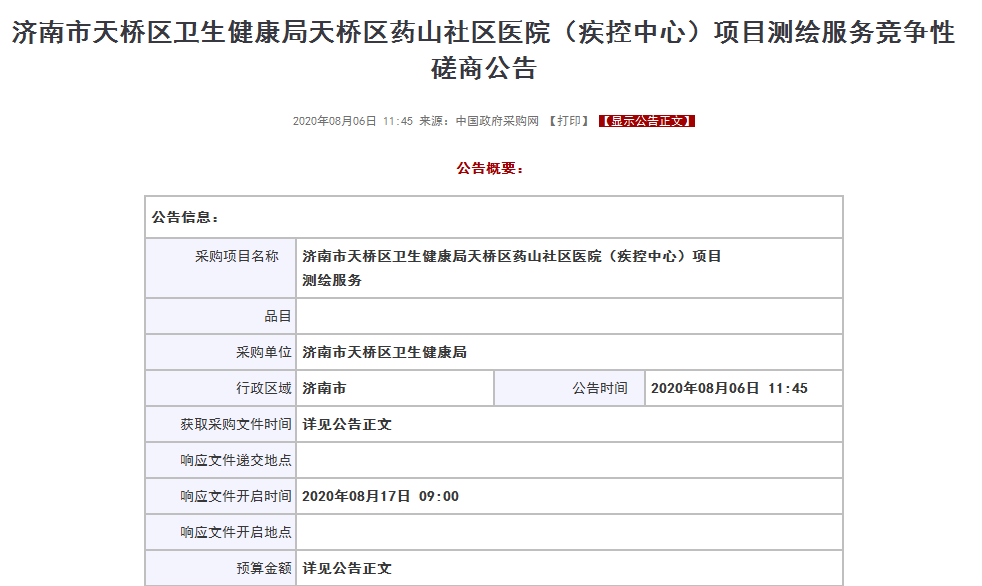Click the 响应文件递交地点 label
Screen dimensions: 982x586
click(236, 460)
